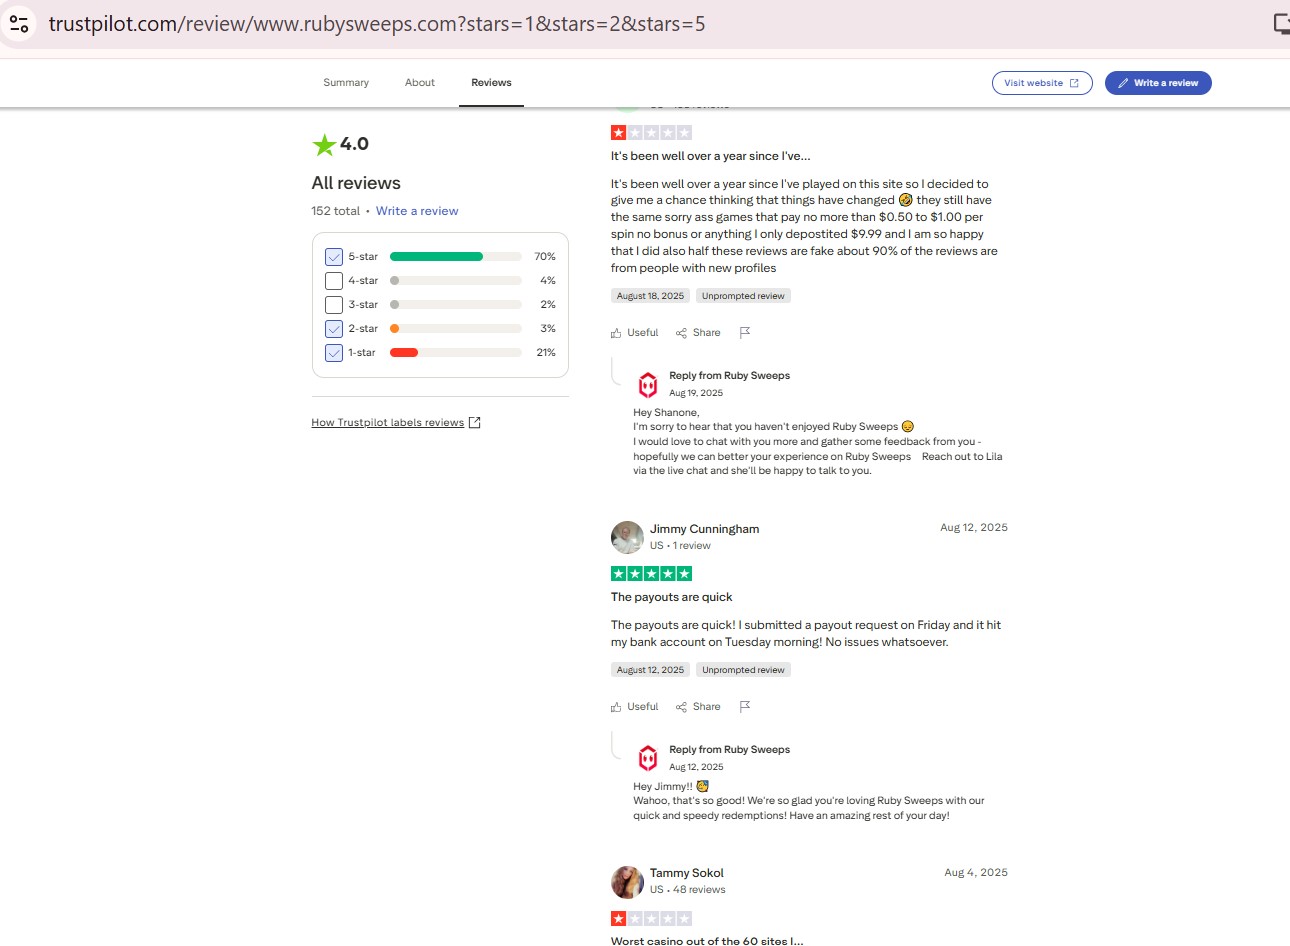Open site information icon in address bar
1290x946 pixels.
[19, 23]
